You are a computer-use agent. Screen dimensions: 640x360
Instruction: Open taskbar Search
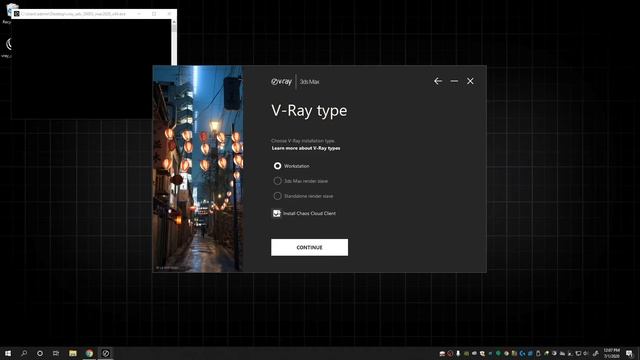point(24,353)
